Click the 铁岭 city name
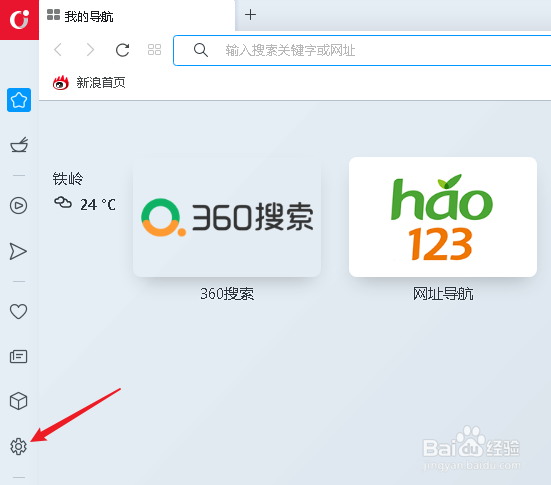Screen dimensions: 551x485 tap(68, 179)
